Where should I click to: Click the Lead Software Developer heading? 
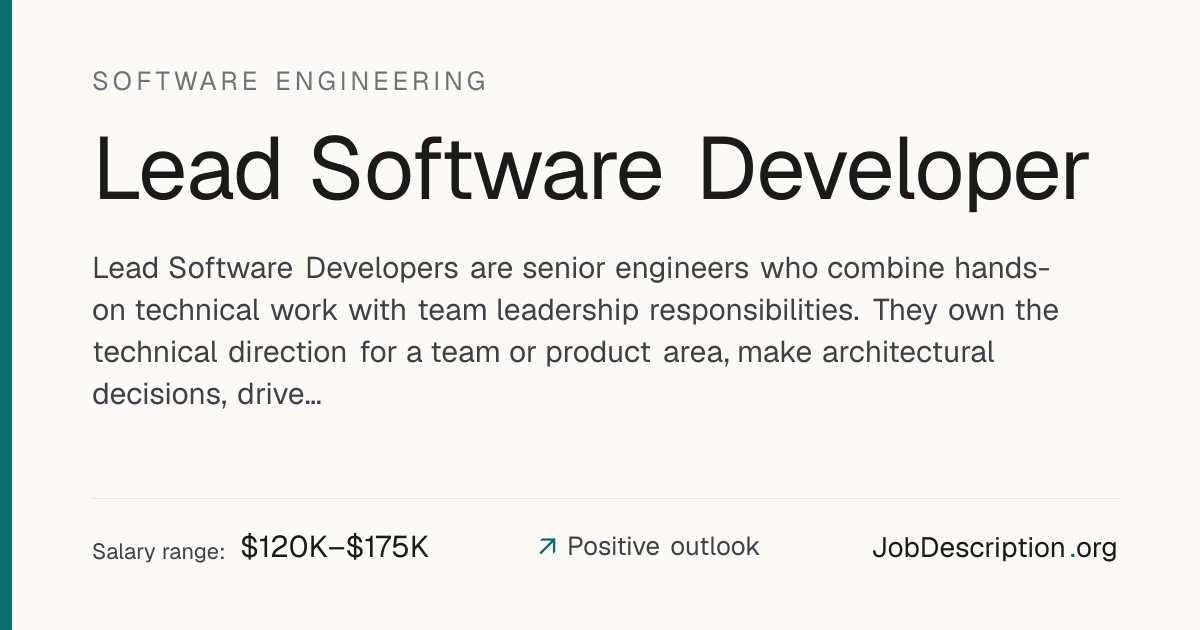[x=591, y=171]
